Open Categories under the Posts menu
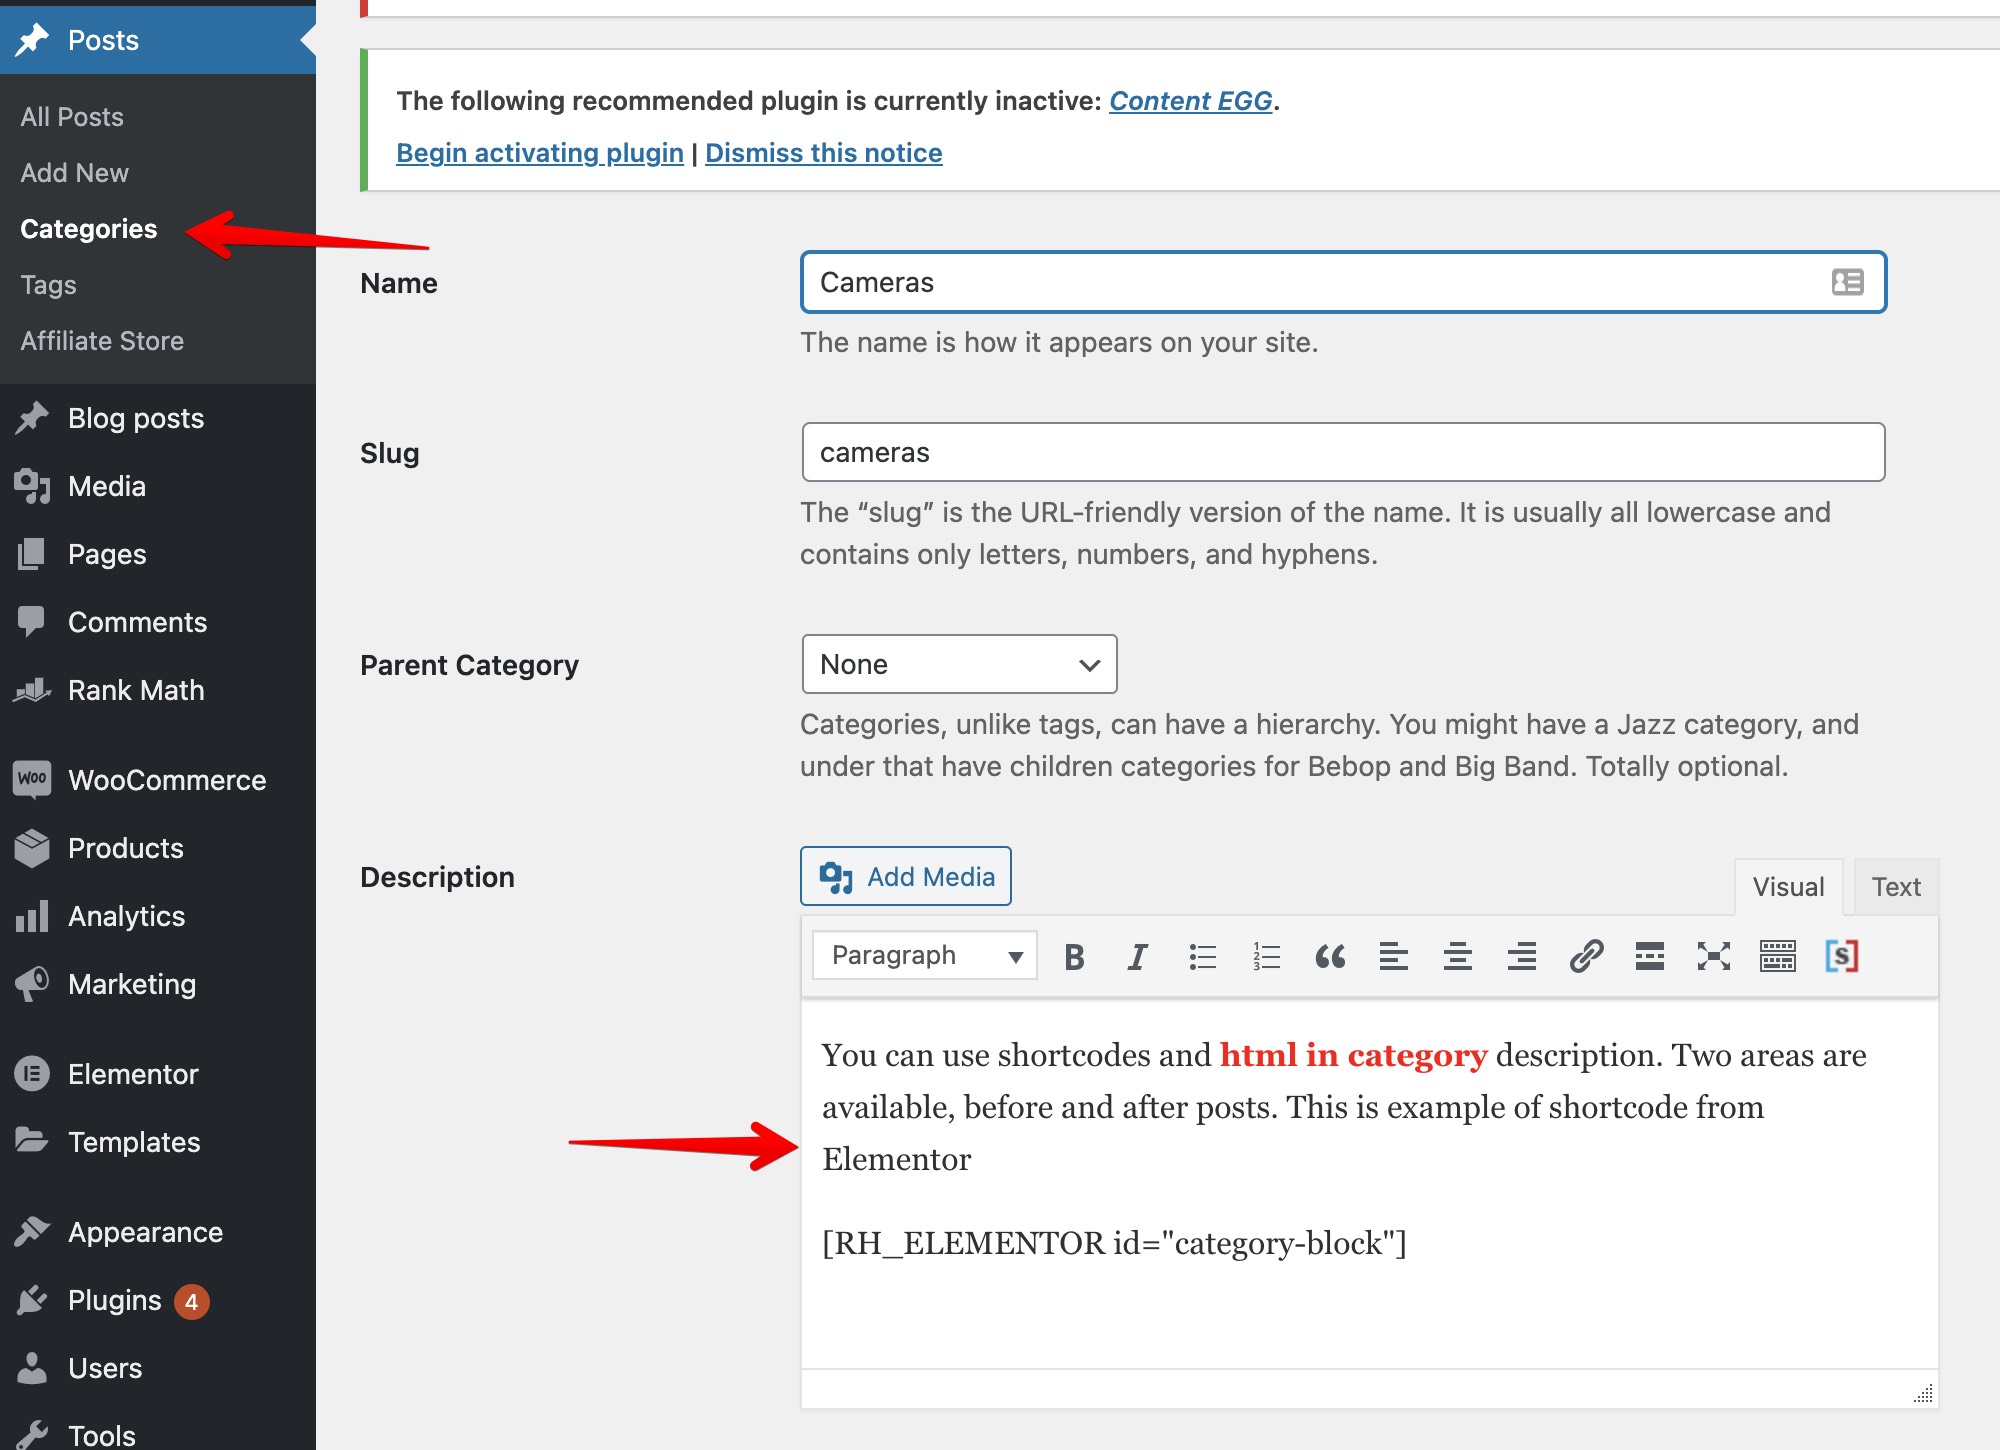The width and height of the screenshot is (2000, 1450). pyautogui.click(x=88, y=228)
